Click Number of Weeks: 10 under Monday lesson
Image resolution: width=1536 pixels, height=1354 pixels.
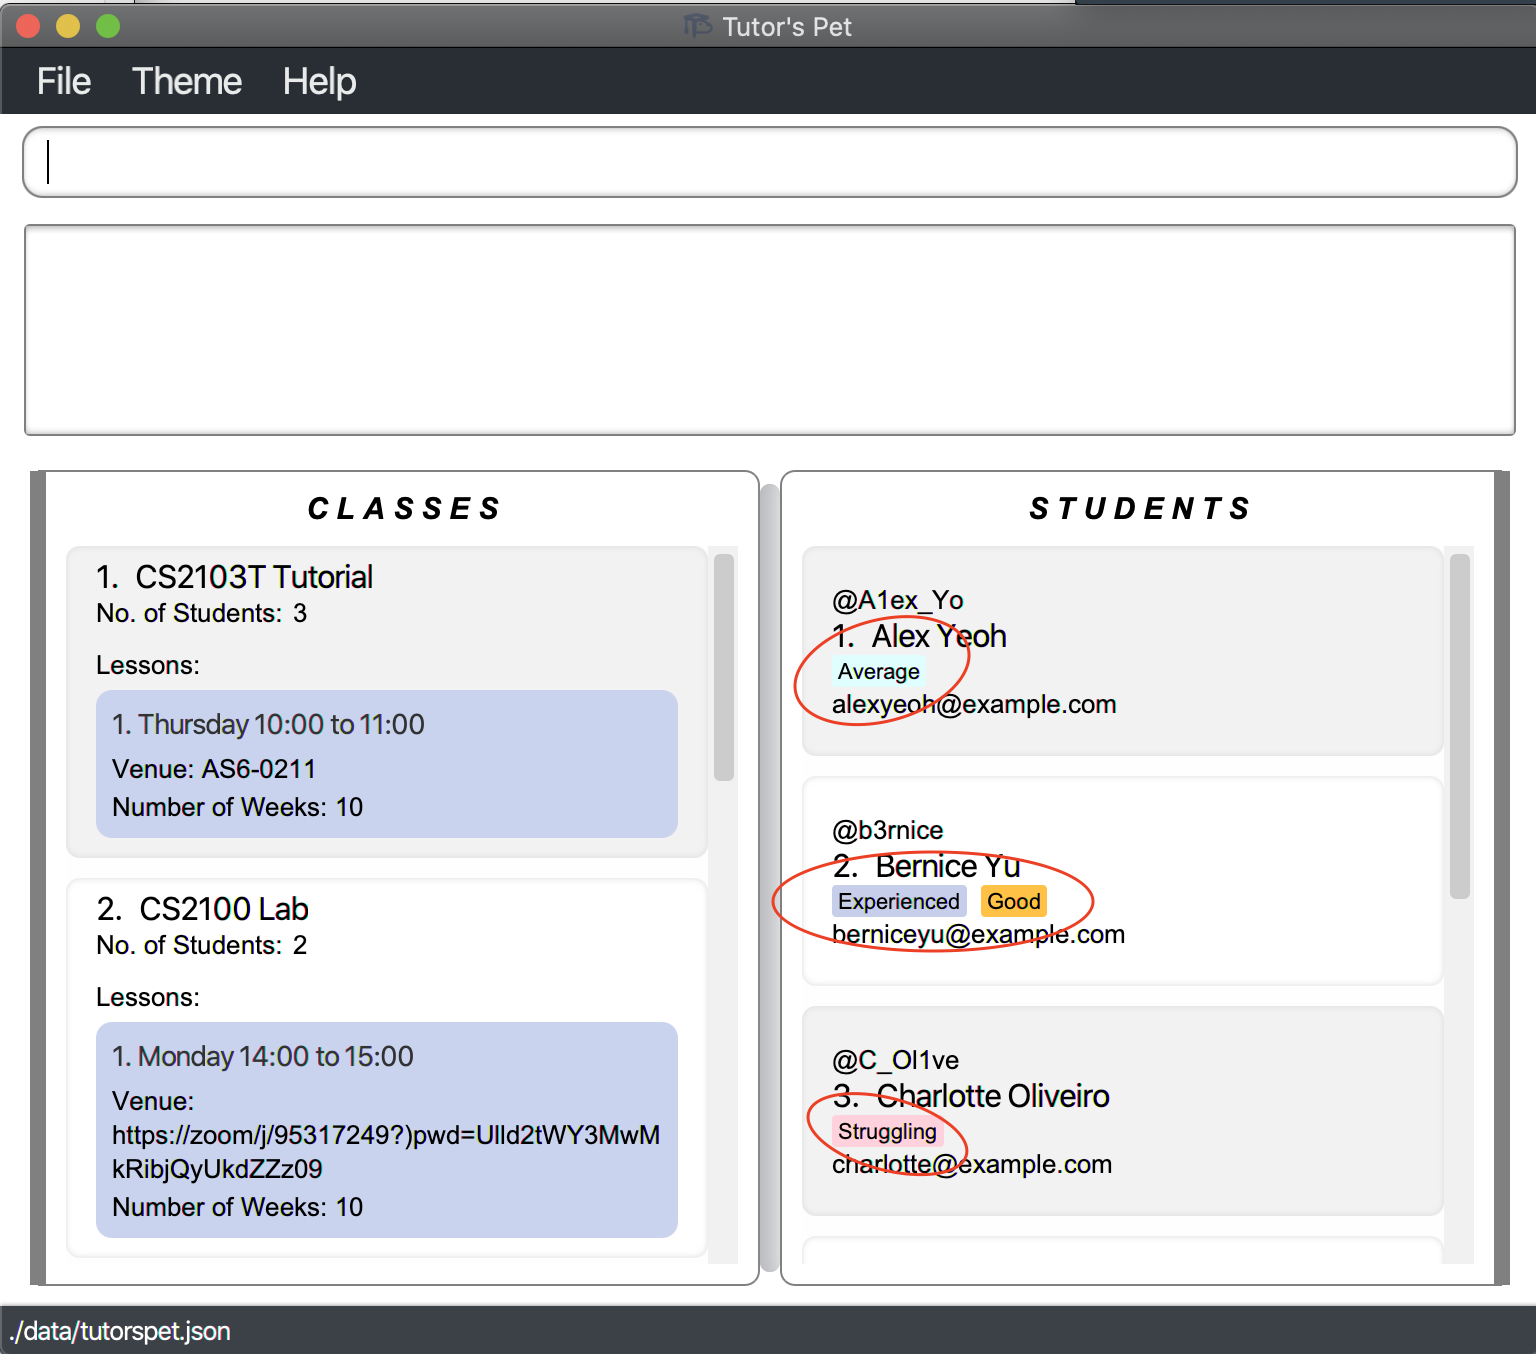click(x=237, y=1207)
